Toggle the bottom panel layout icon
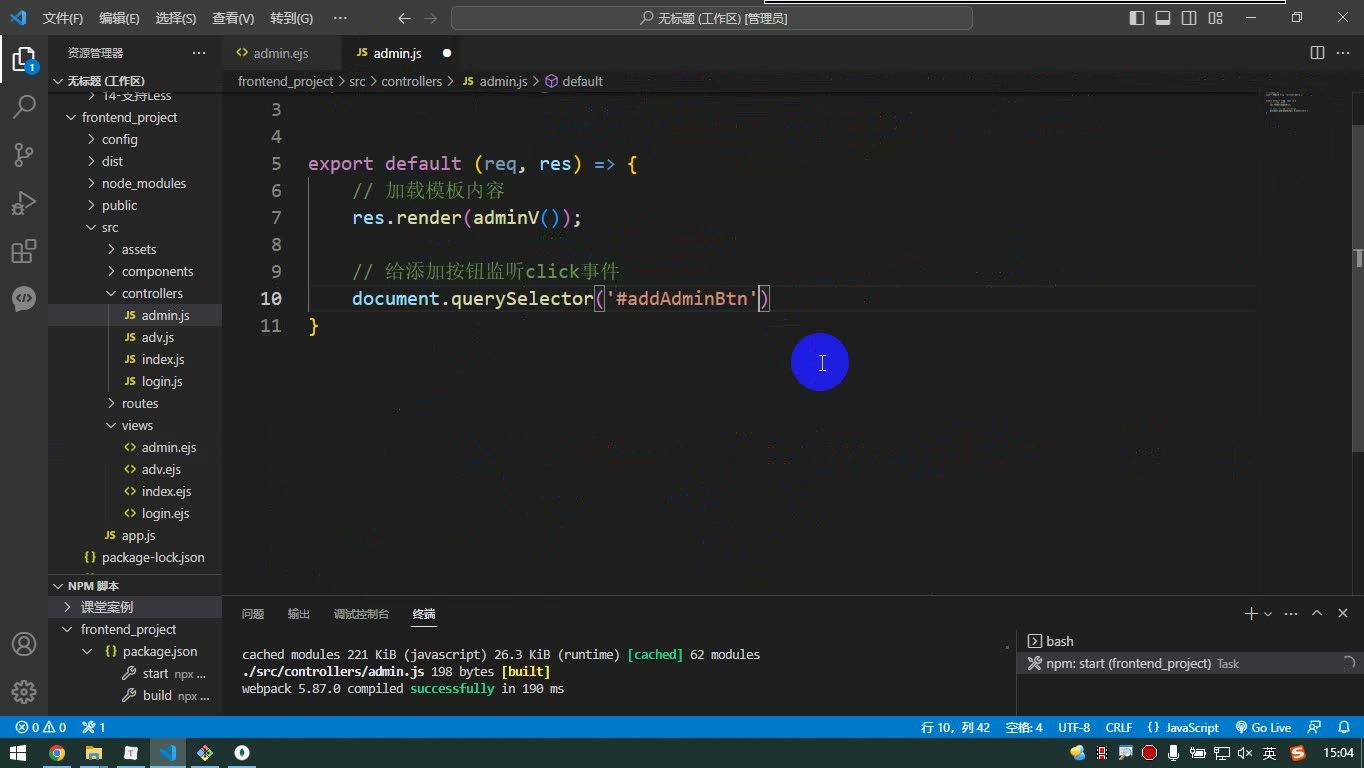This screenshot has height=768, width=1364. tap(1163, 18)
